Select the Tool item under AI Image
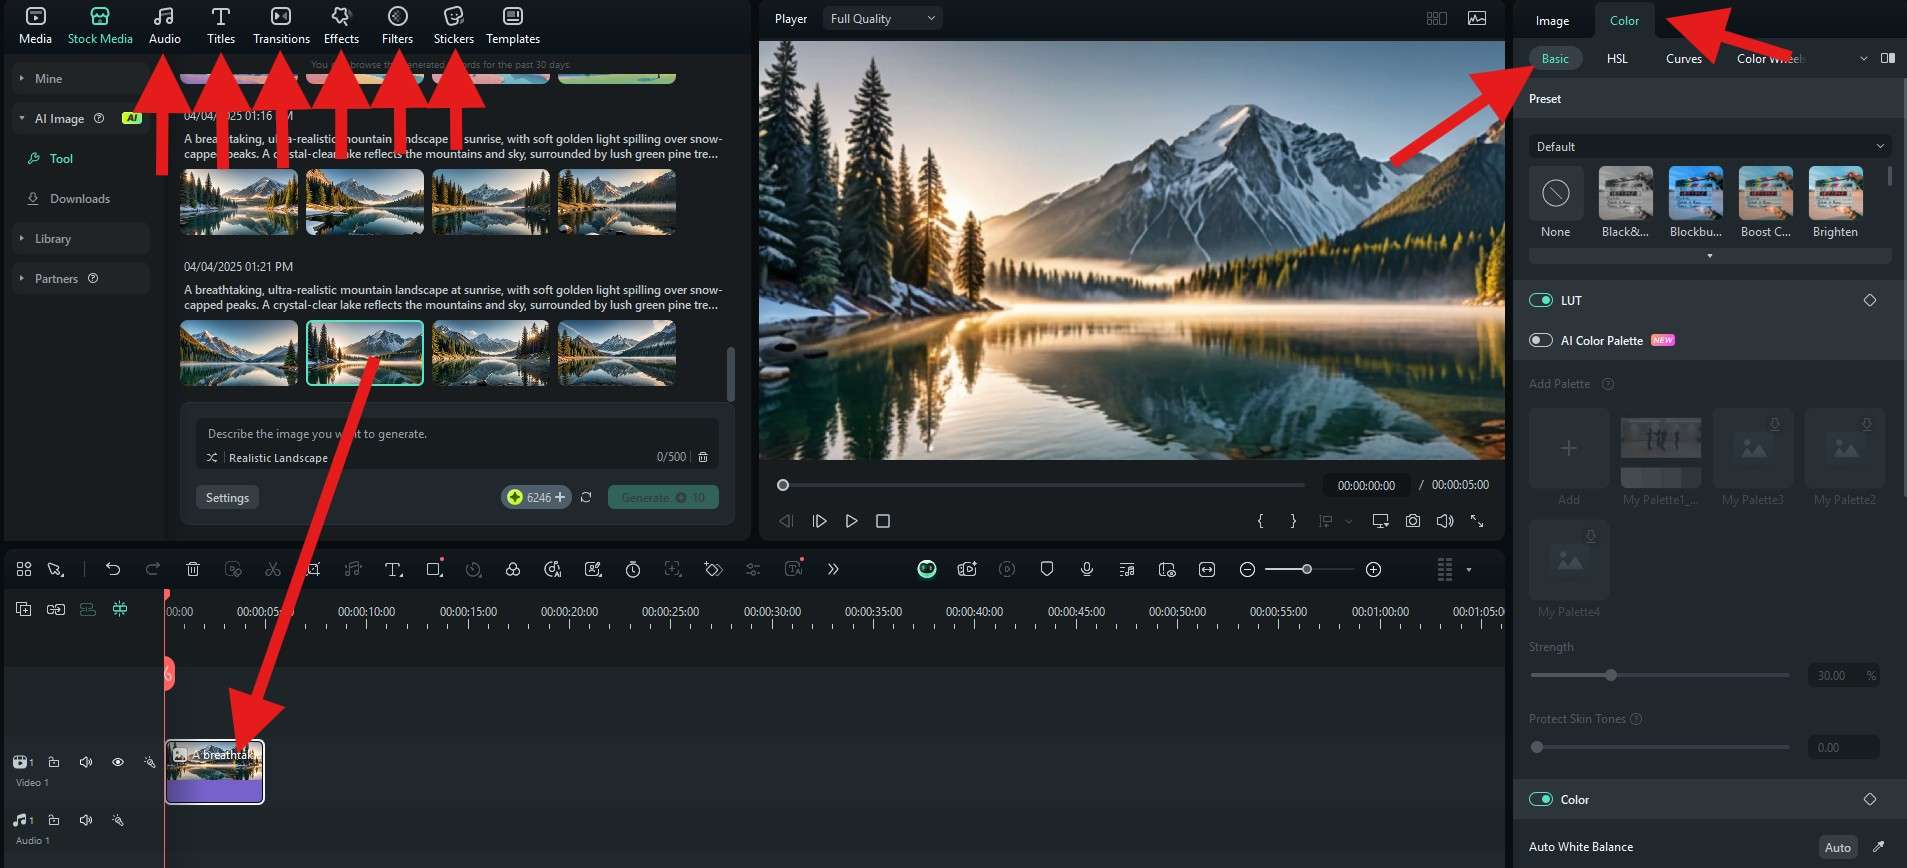The image size is (1907, 868). click(x=61, y=158)
